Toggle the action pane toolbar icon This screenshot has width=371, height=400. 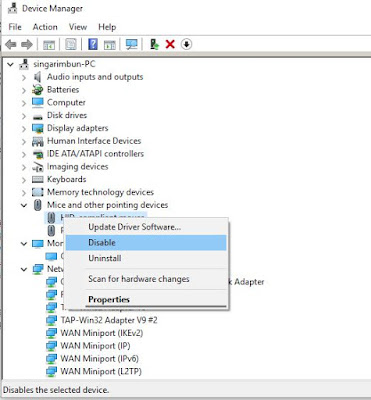tap(110, 44)
